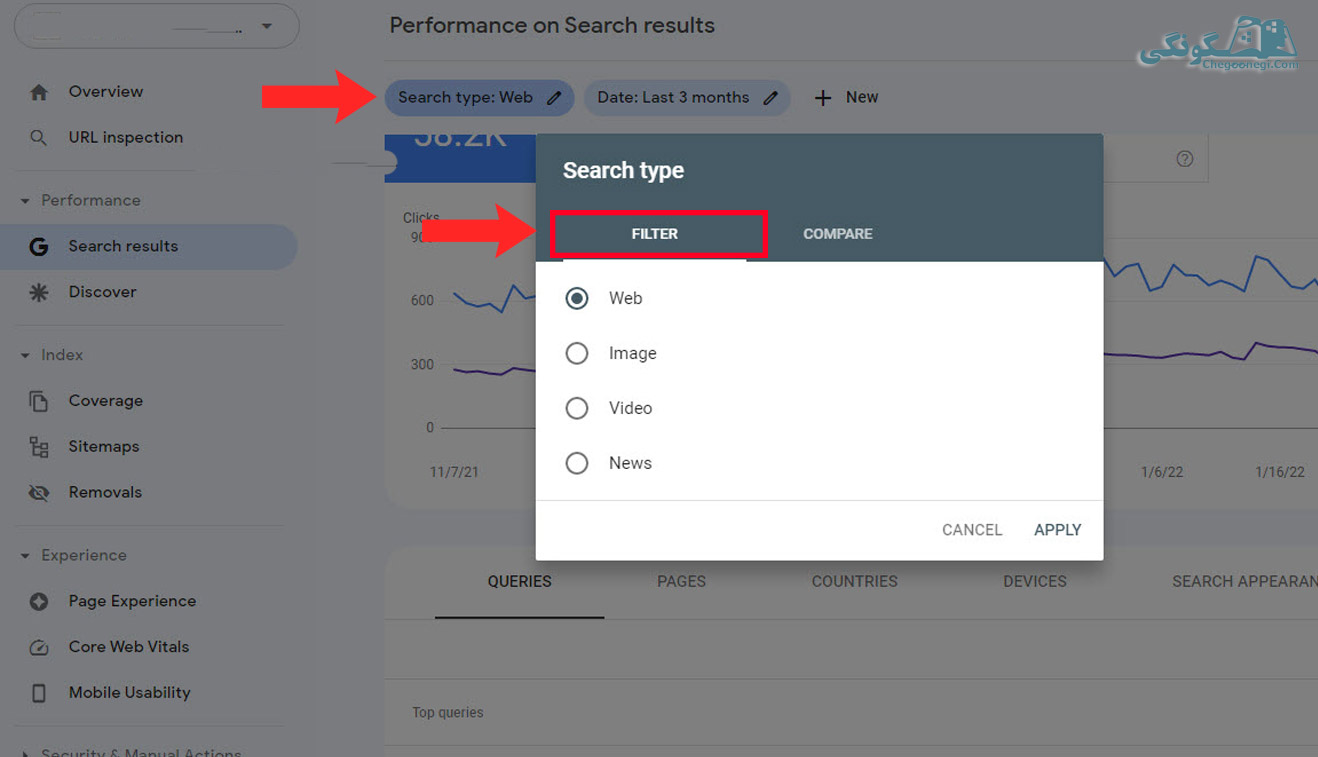Screen dimensions: 1318x757
Task: Open the Overview home icon
Action: point(39,92)
